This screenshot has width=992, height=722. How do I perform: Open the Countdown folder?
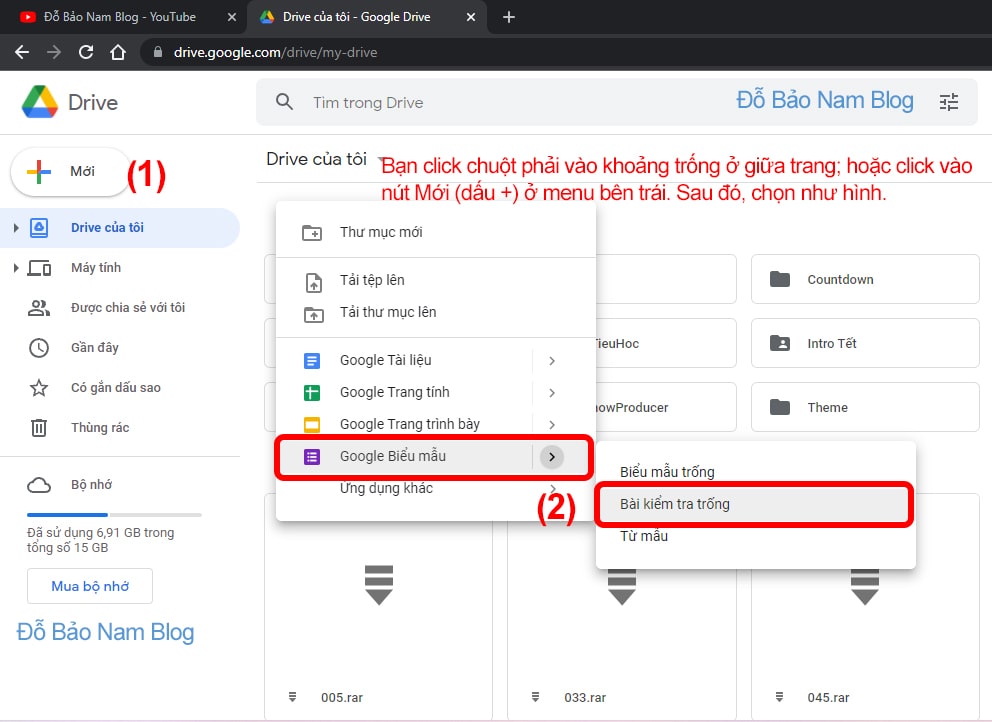tap(865, 279)
